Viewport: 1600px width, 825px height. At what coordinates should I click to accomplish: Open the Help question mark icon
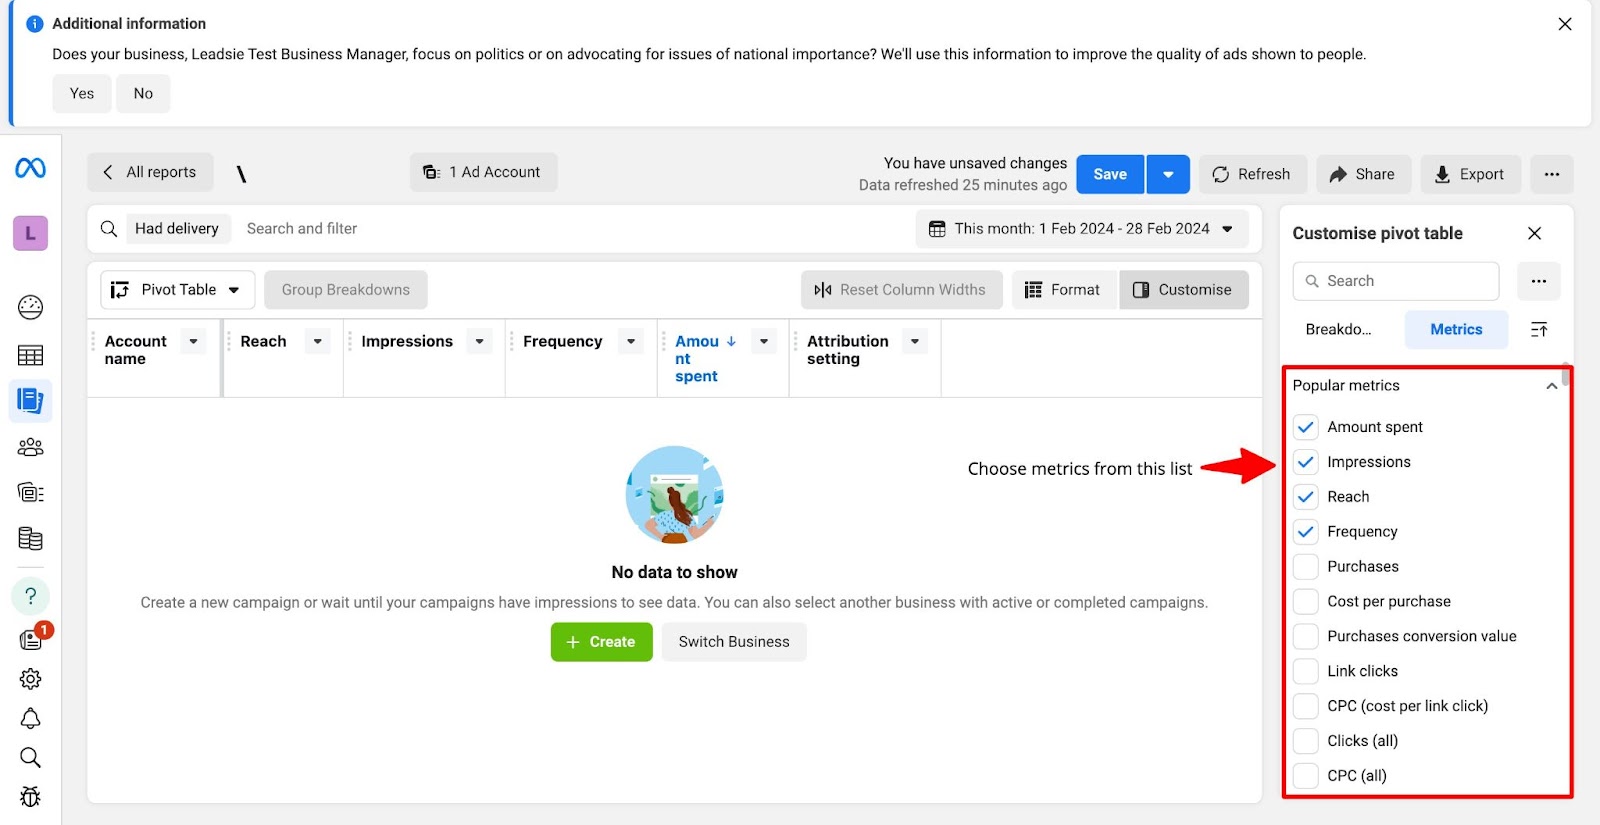30,596
